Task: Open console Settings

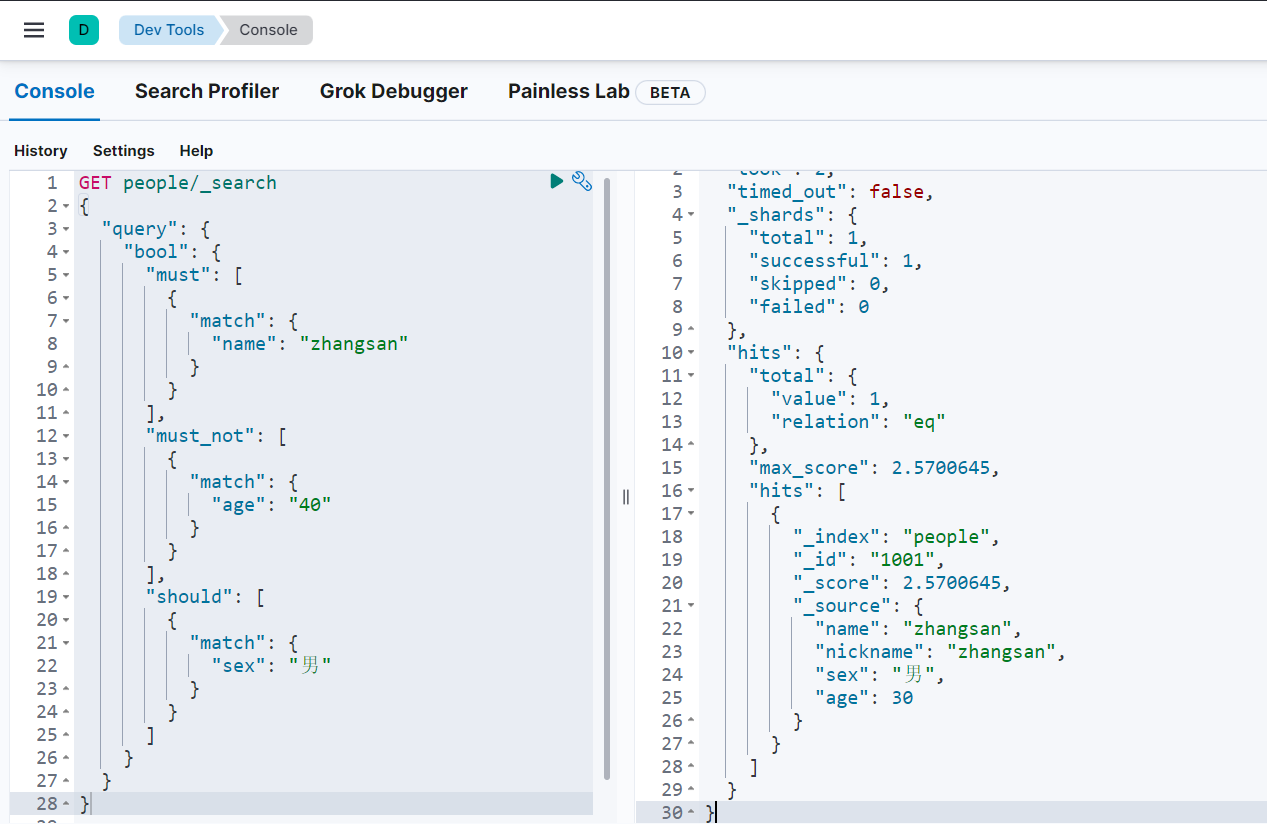Action: pos(124,151)
